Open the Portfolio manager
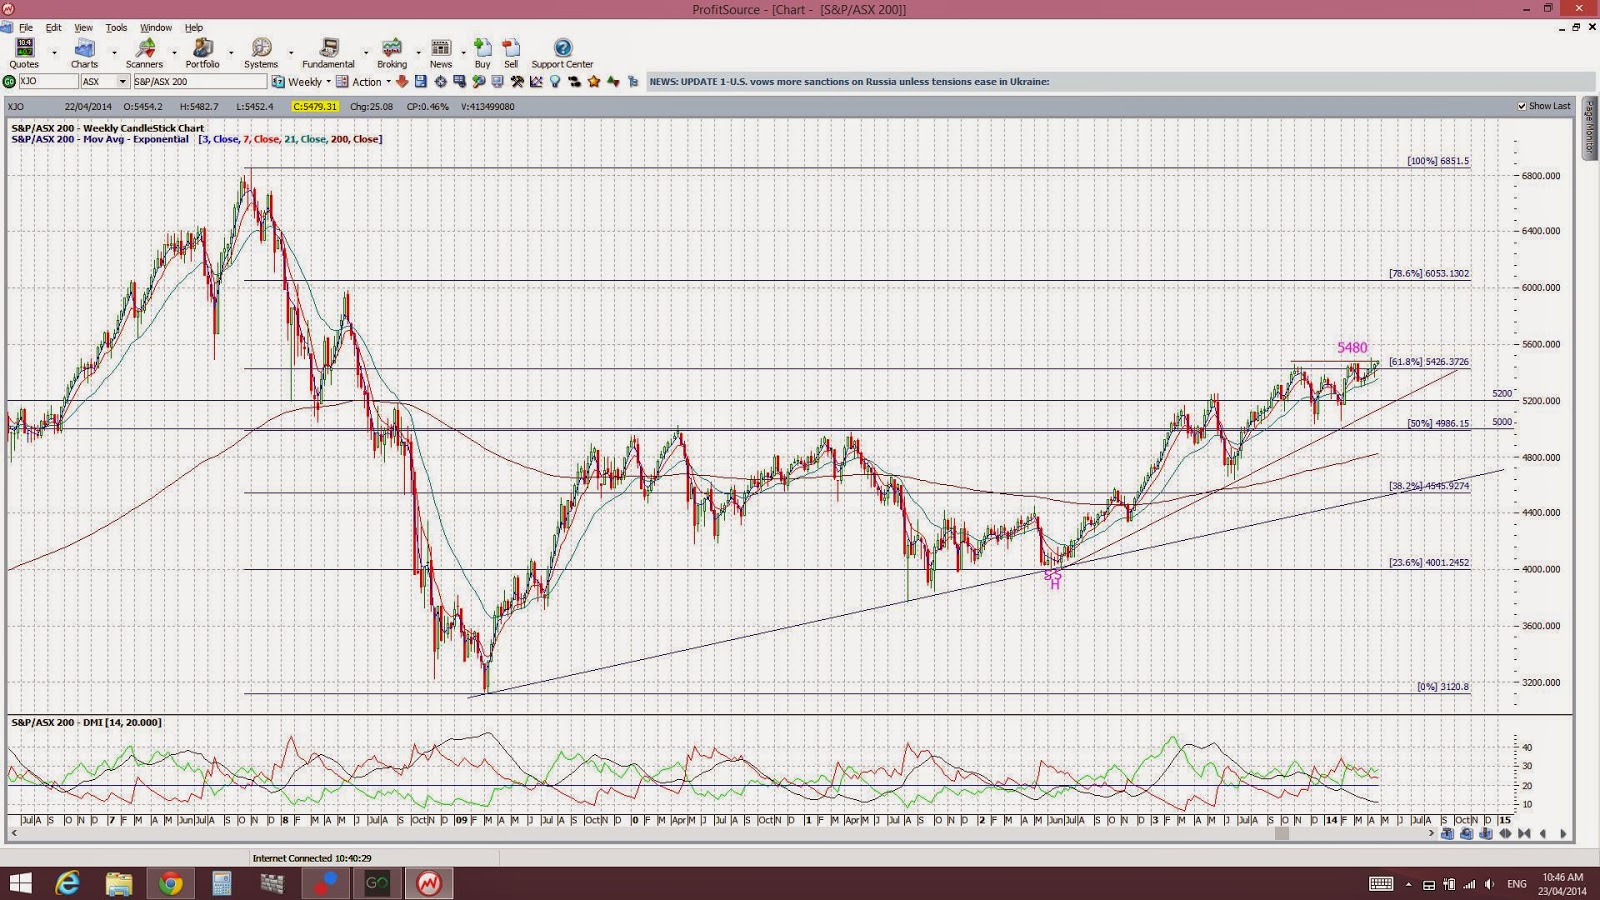This screenshot has height=900, width=1600. [202, 53]
